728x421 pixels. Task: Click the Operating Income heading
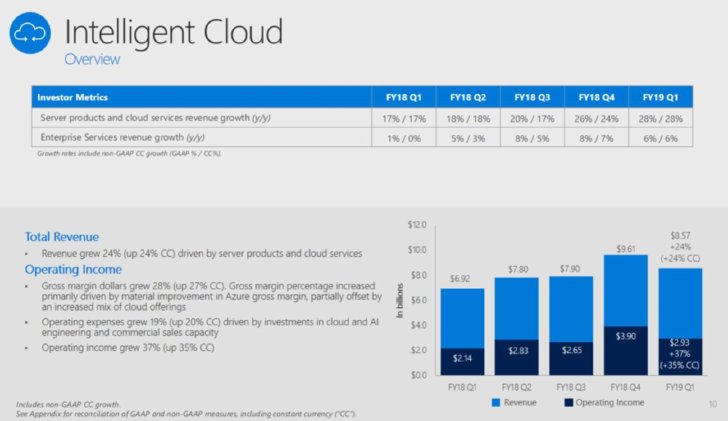coord(73,269)
